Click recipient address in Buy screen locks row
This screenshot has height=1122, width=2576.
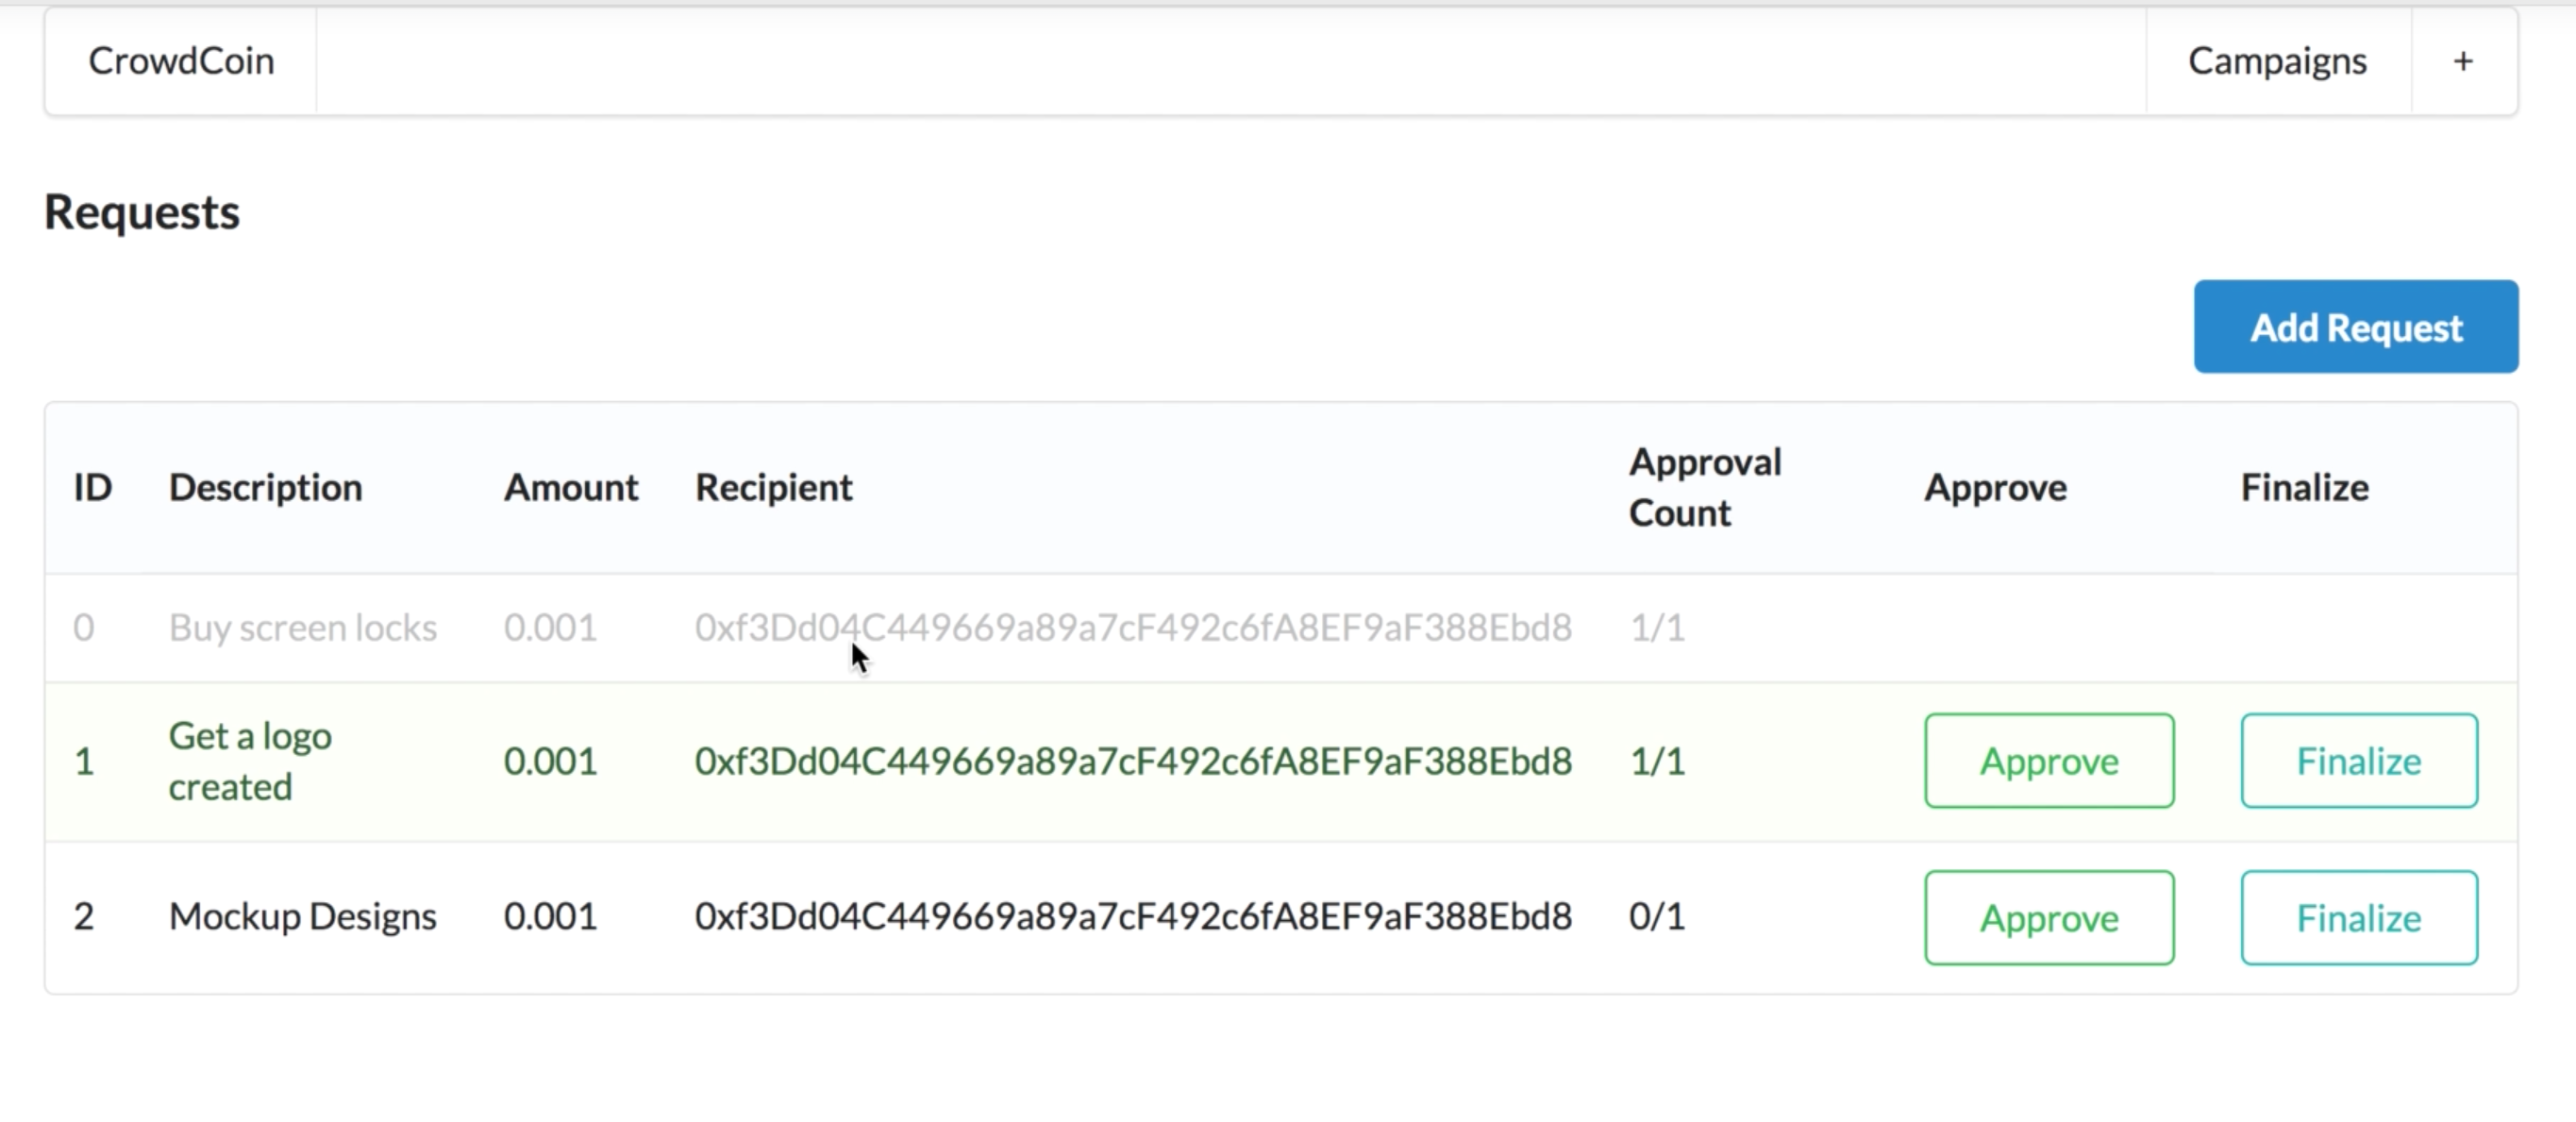1132,628
